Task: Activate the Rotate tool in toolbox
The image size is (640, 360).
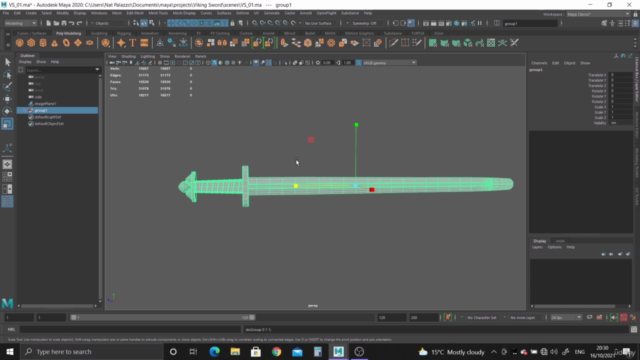Action: pos(7,111)
